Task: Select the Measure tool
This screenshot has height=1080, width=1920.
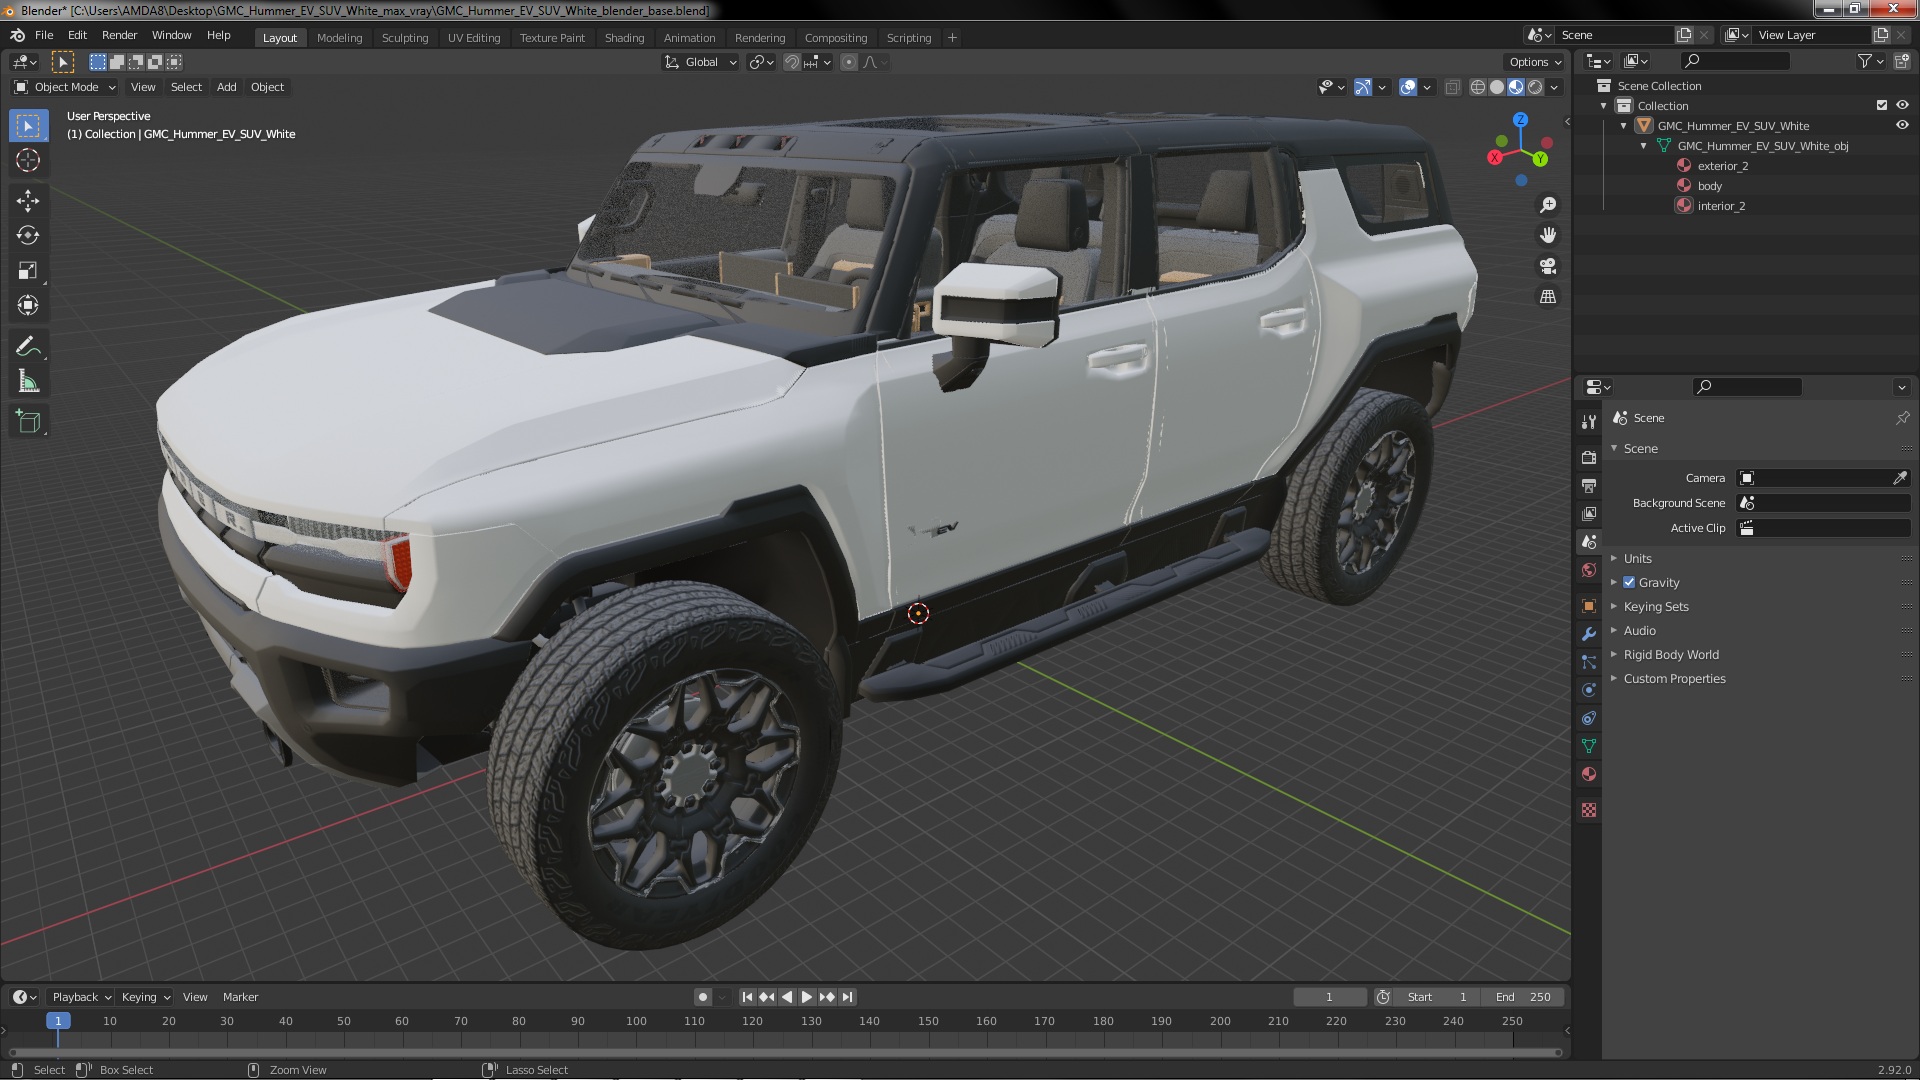Action: [28, 382]
